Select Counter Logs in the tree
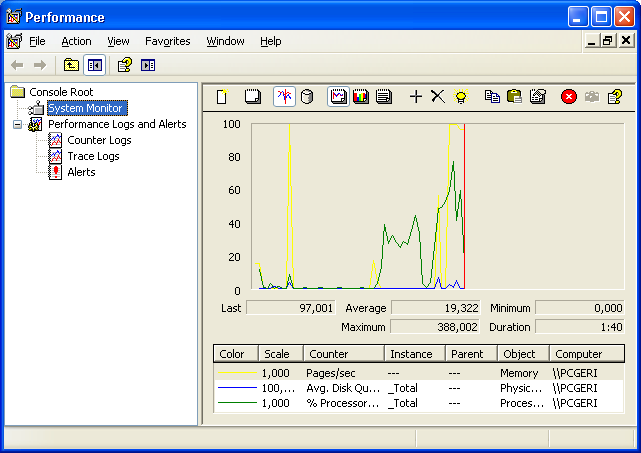The height and width of the screenshot is (453, 641). click(x=99, y=140)
